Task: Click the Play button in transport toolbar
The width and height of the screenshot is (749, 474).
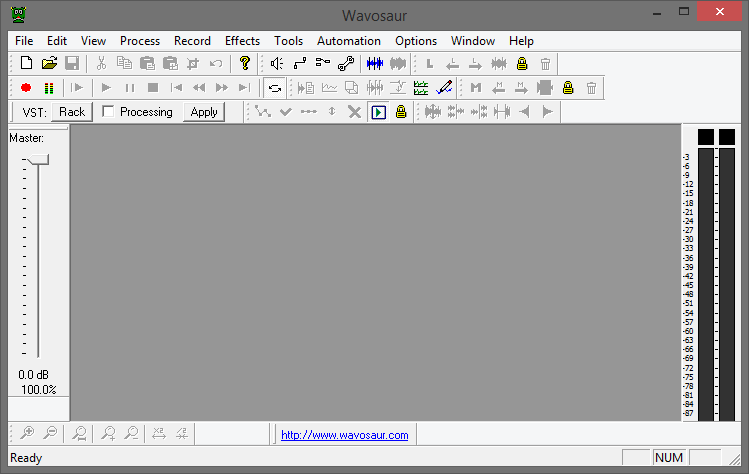Action: click(x=106, y=87)
